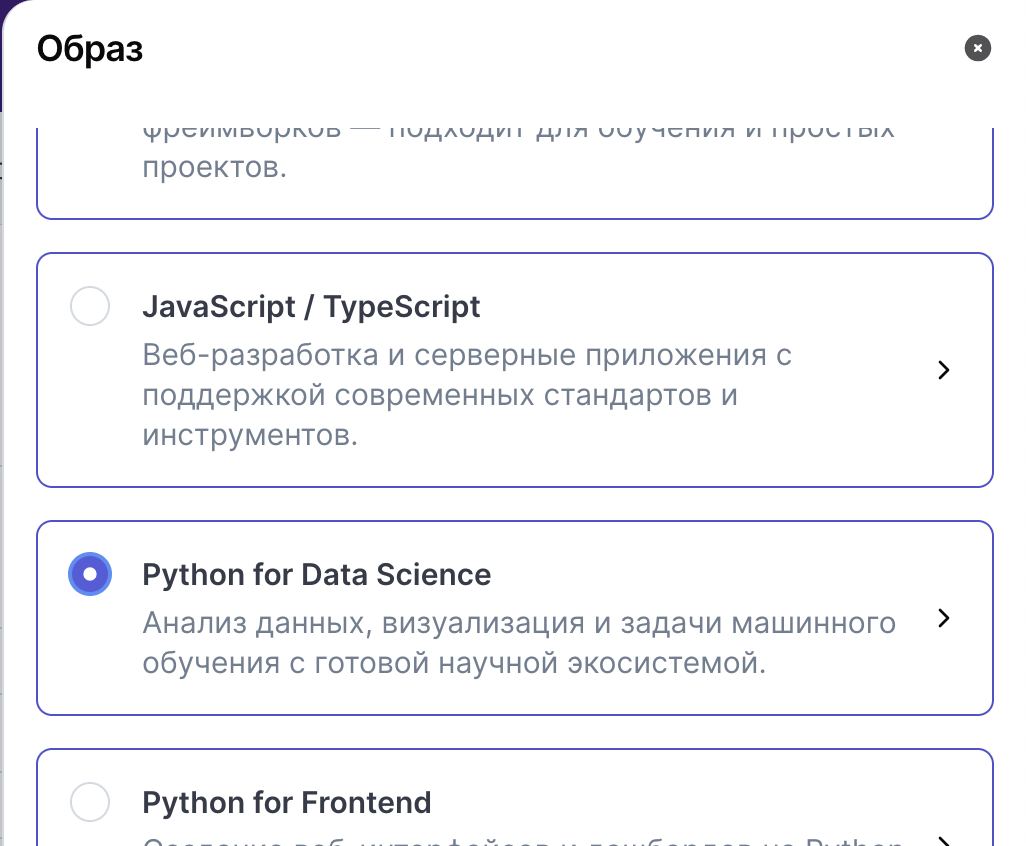The width and height of the screenshot is (1026, 846).
Task: Click the description starting with "Веб-разработка"
Action: pyautogui.click(x=467, y=355)
